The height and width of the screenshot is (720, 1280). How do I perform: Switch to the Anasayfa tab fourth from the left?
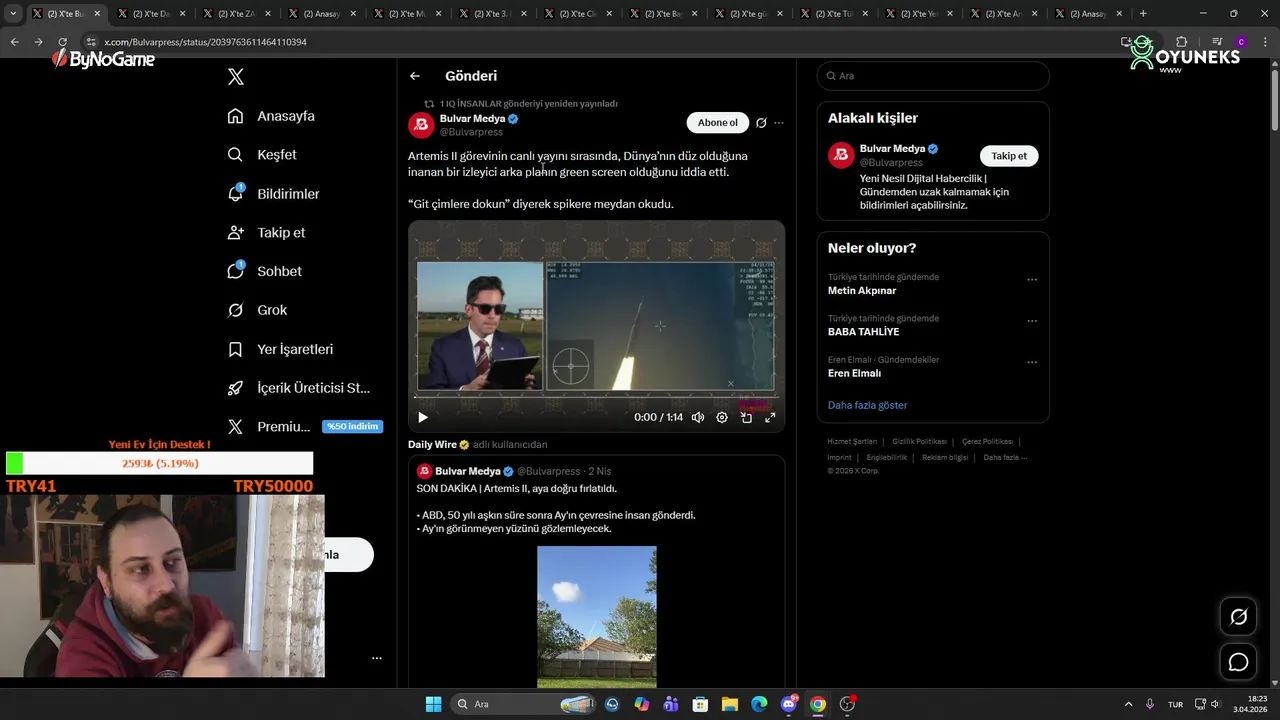322,14
